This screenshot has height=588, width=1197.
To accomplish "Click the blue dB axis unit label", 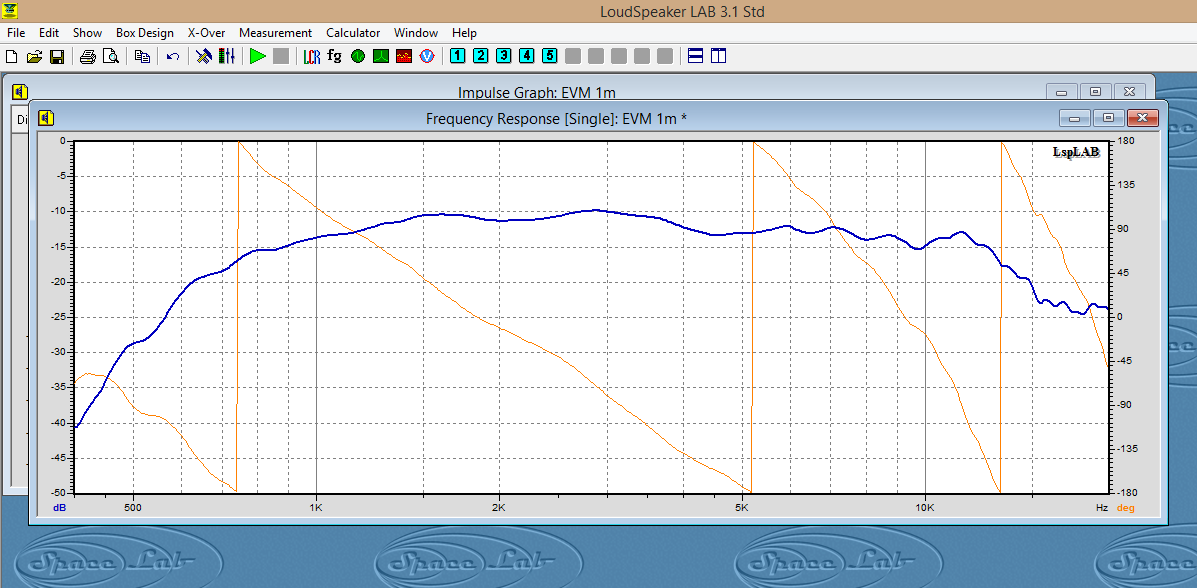I will 60,507.
